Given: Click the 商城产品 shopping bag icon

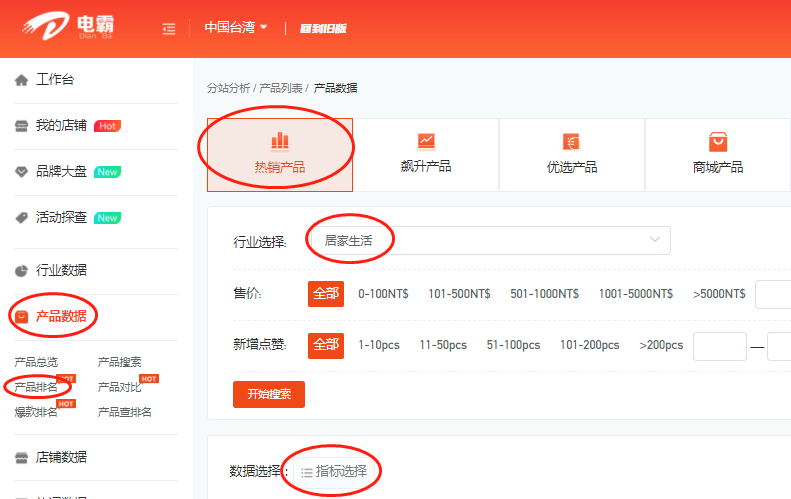Looking at the screenshot, I should pos(718,142).
